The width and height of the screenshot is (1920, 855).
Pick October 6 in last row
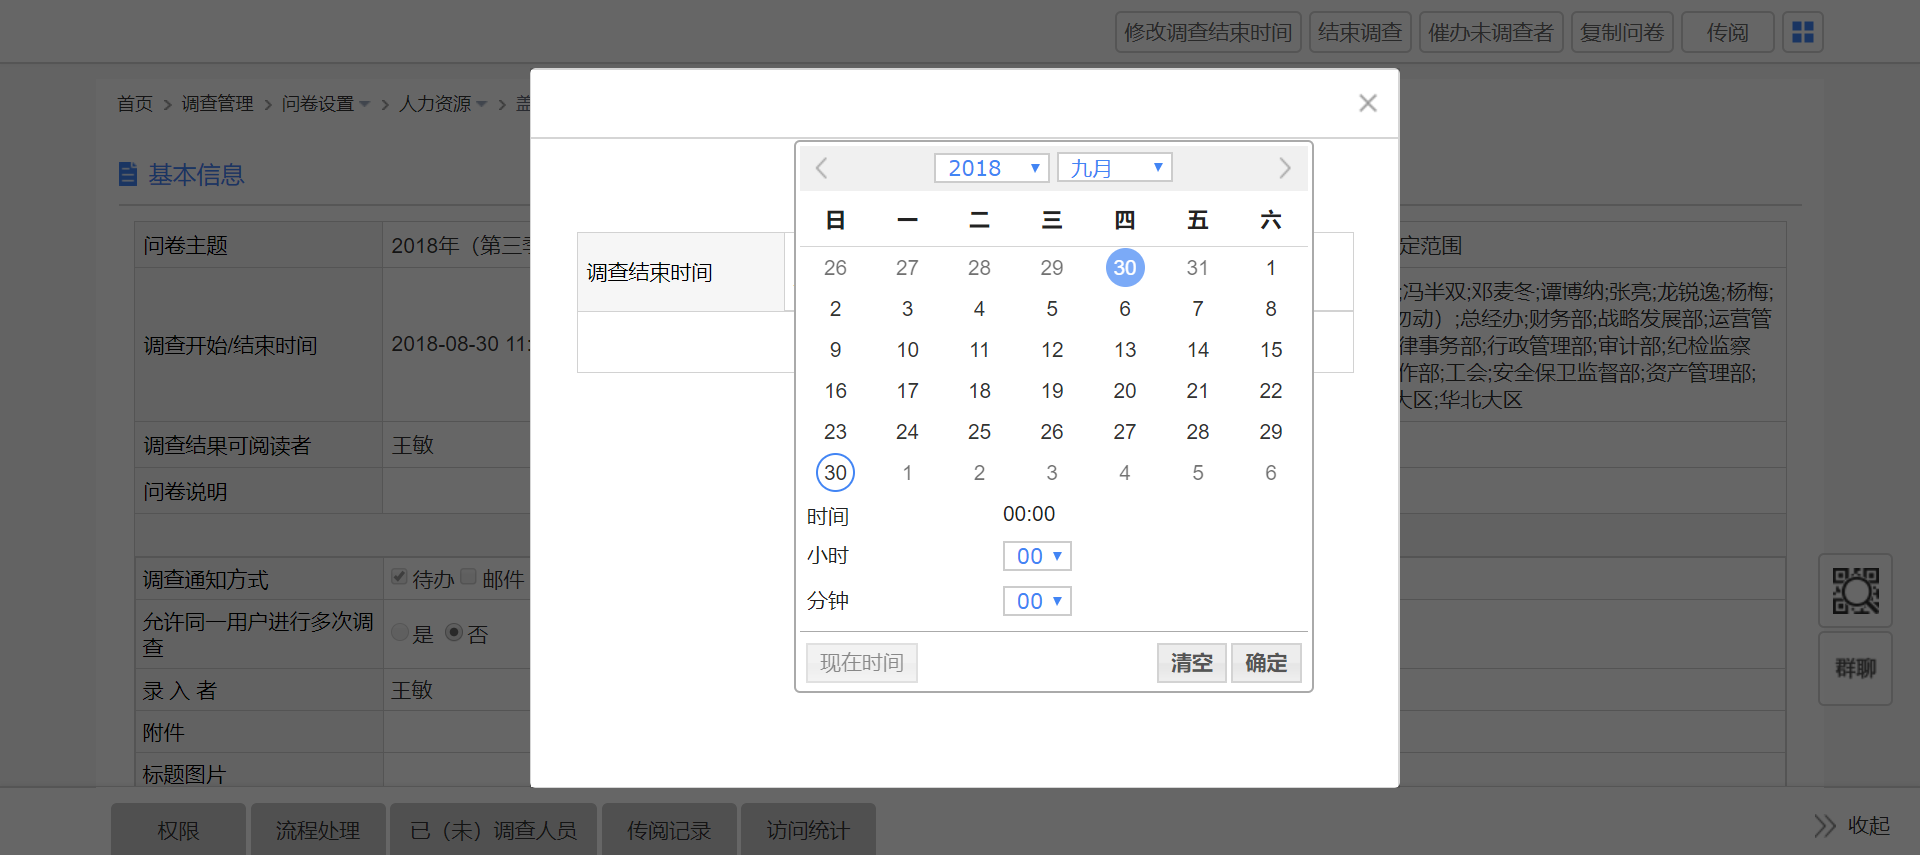click(1271, 473)
